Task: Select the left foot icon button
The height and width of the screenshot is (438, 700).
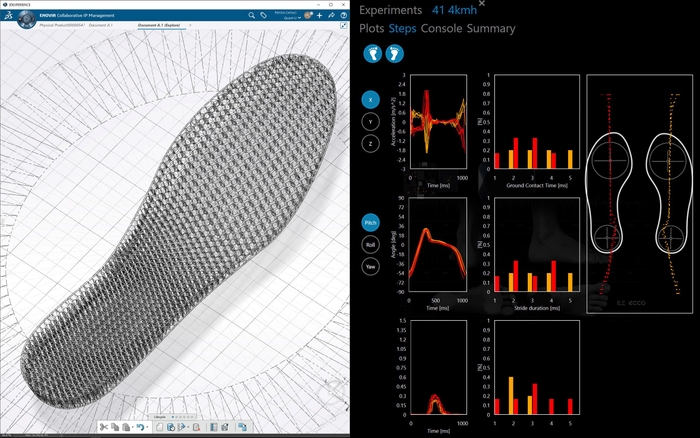Action: pyautogui.click(x=369, y=54)
